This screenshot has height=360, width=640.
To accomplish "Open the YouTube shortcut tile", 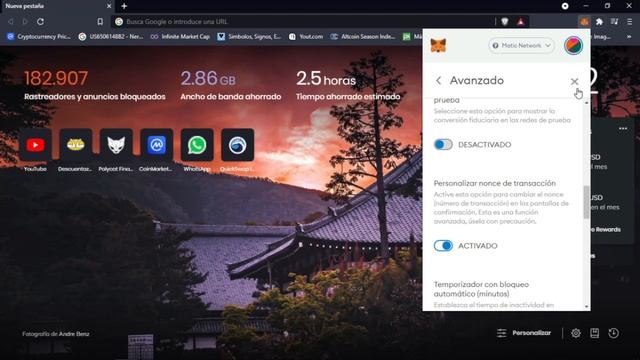I will pos(35,145).
